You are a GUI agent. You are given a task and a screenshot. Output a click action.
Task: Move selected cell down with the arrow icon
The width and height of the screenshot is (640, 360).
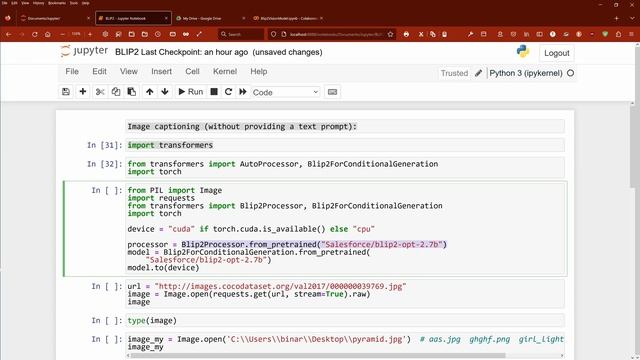click(165, 92)
